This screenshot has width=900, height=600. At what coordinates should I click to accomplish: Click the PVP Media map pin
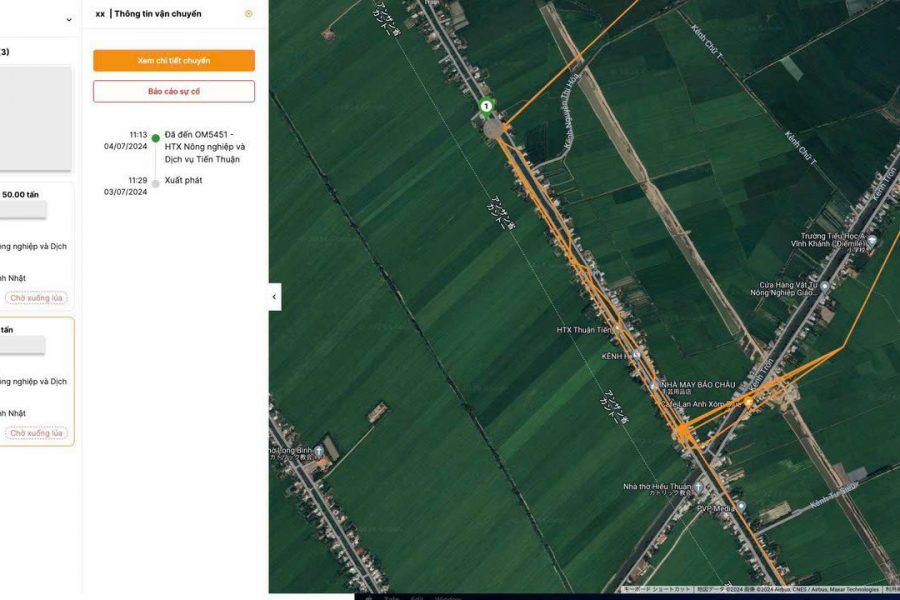740,507
